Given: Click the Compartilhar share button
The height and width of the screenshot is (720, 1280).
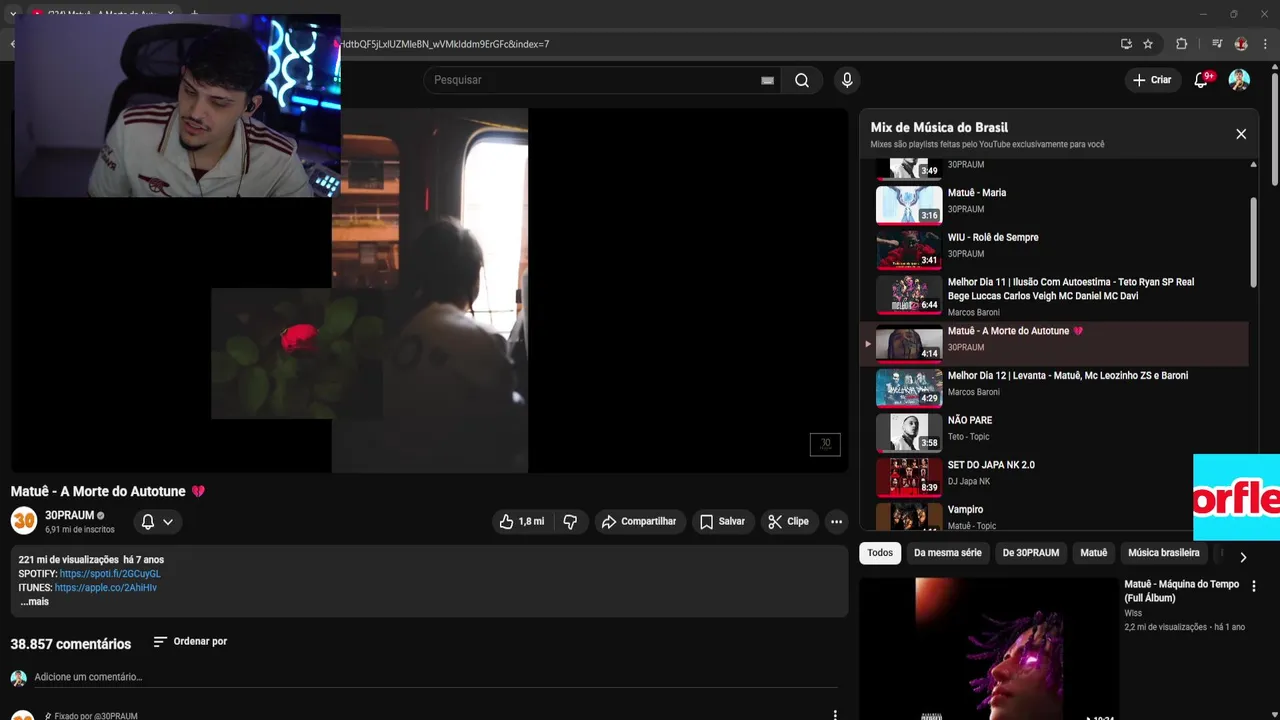Looking at the screenshot, I should point(638,521).
